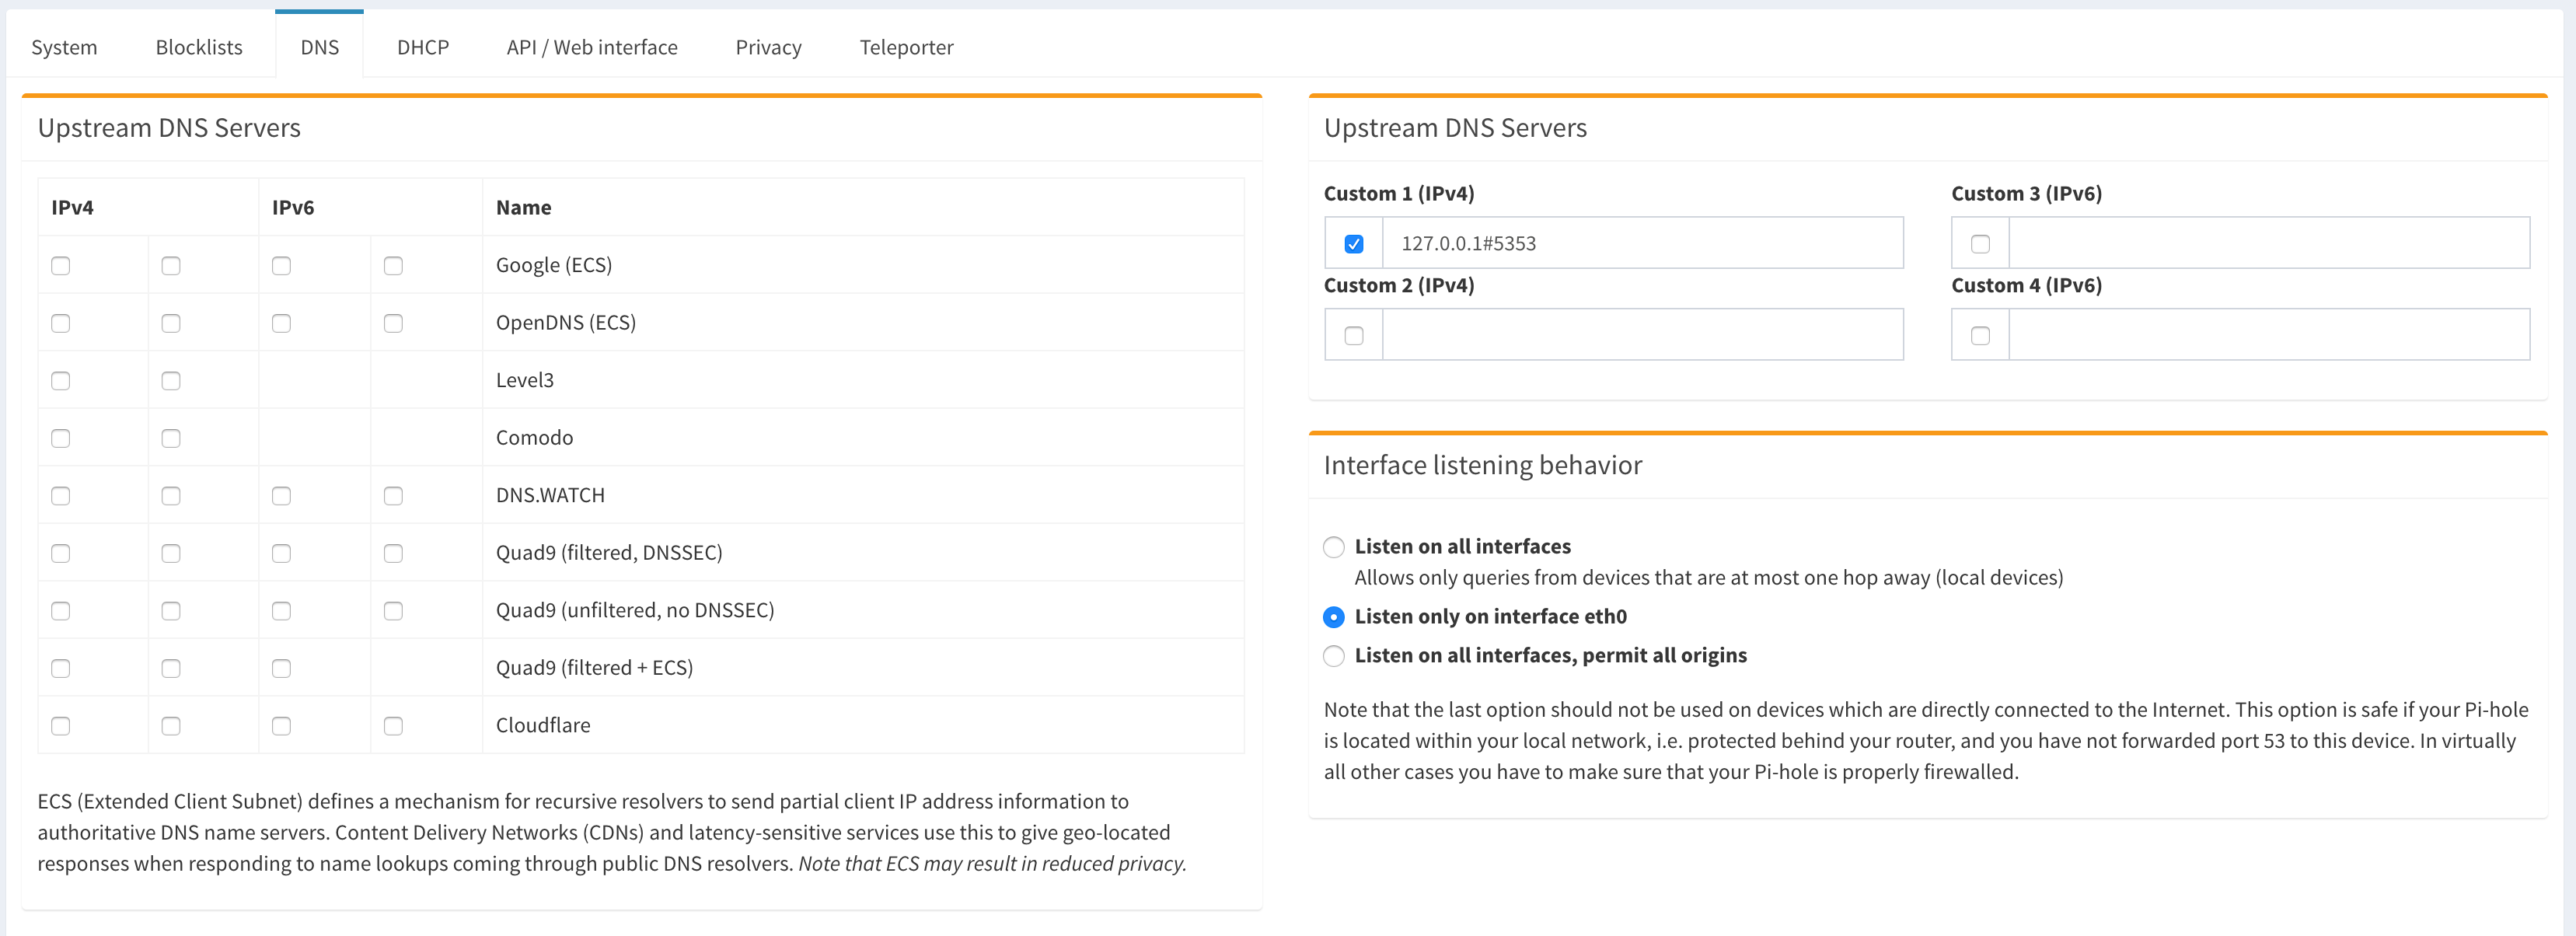Viewport: 2576px width, 936px height.
Task: Click the IPv6 column header
Action: click(x=293, y=207)
